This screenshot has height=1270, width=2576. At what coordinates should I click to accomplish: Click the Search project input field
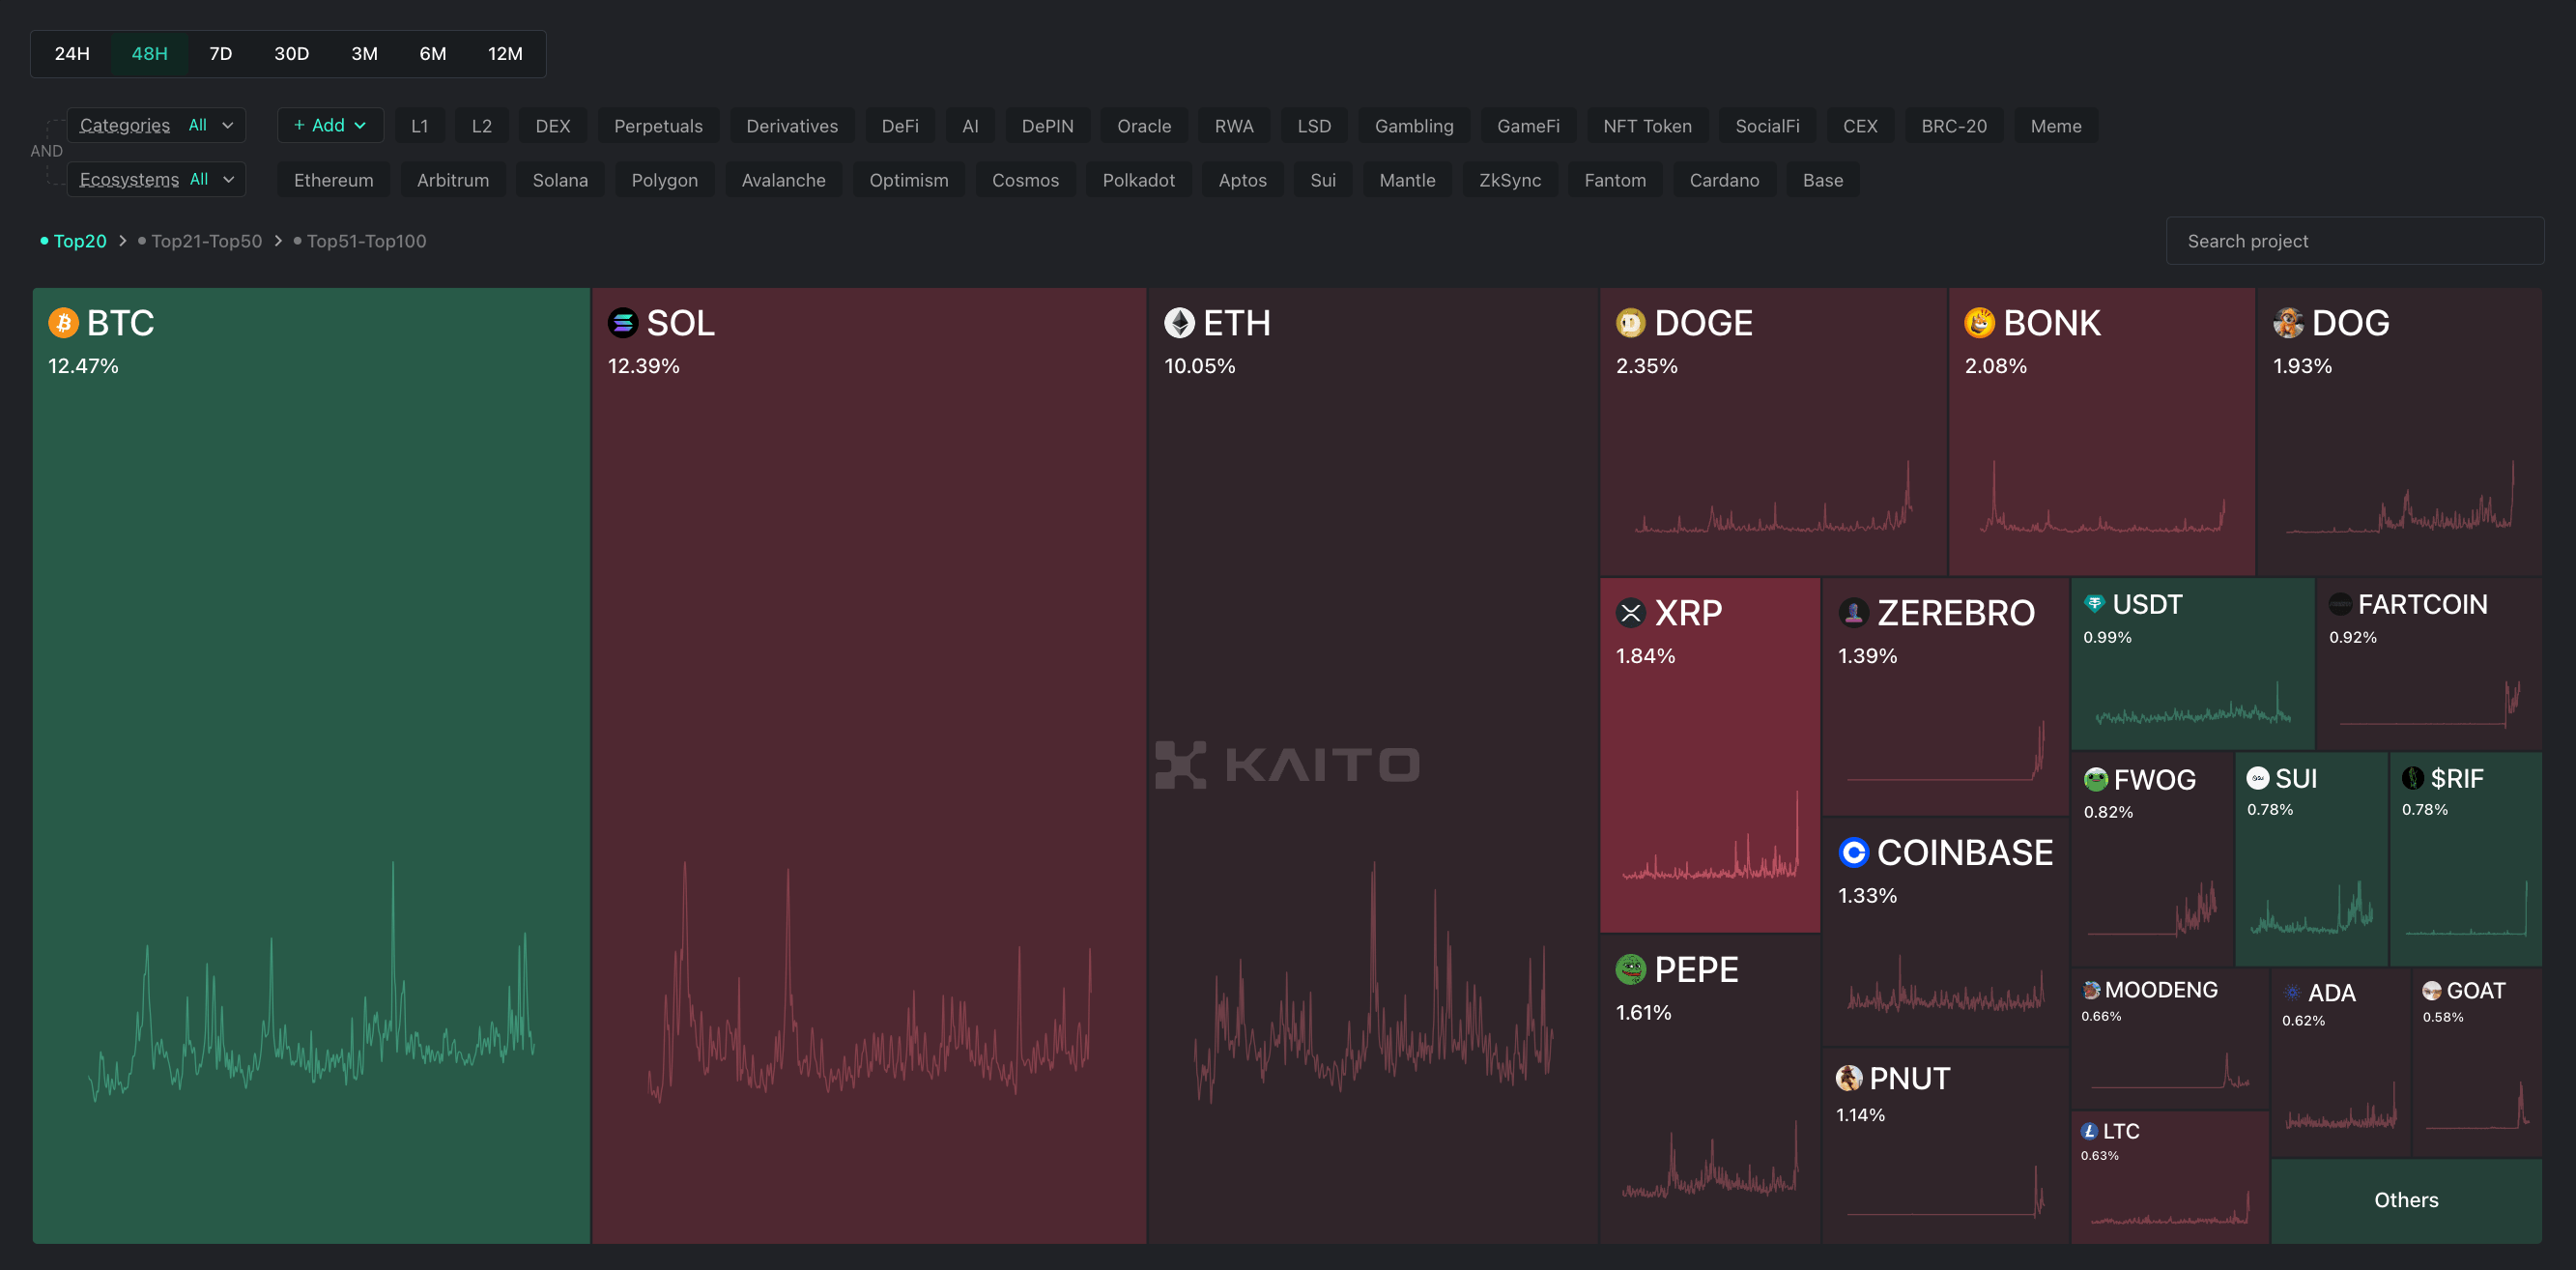point(2355,241)
